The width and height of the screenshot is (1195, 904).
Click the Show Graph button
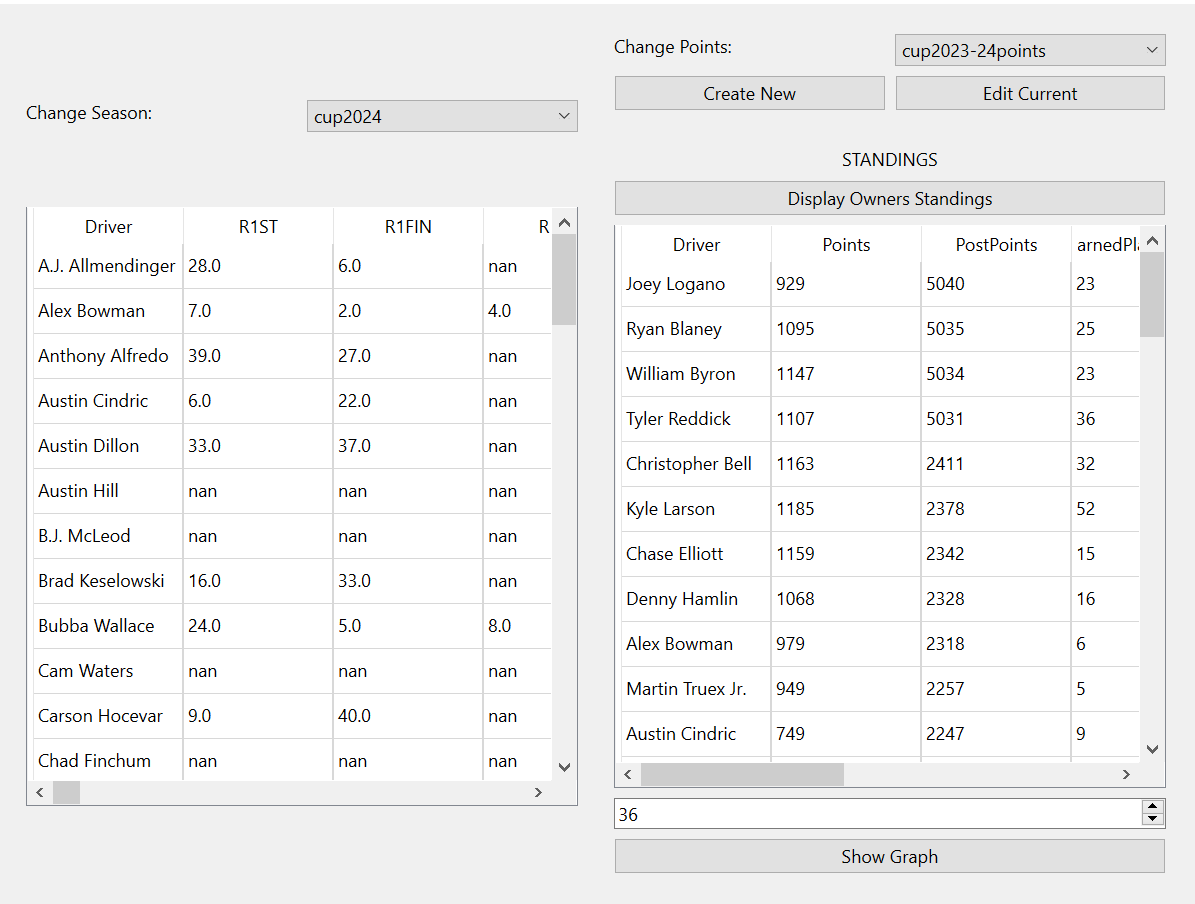[x=889, y=856]
